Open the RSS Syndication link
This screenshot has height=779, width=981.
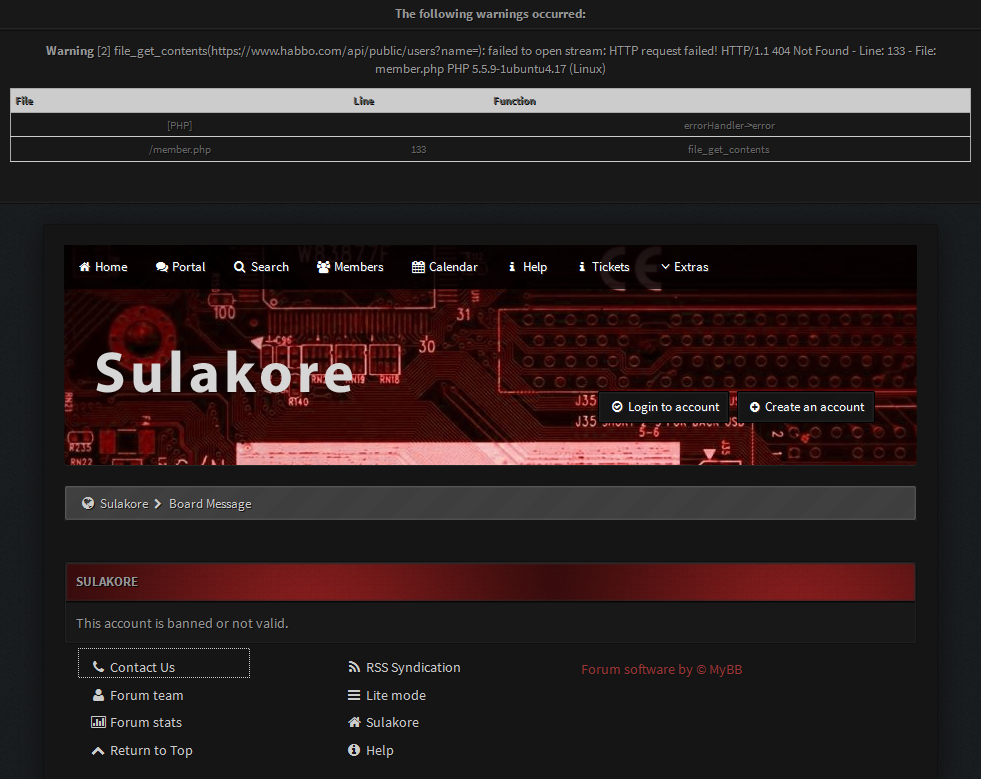(x=413, y=668)
